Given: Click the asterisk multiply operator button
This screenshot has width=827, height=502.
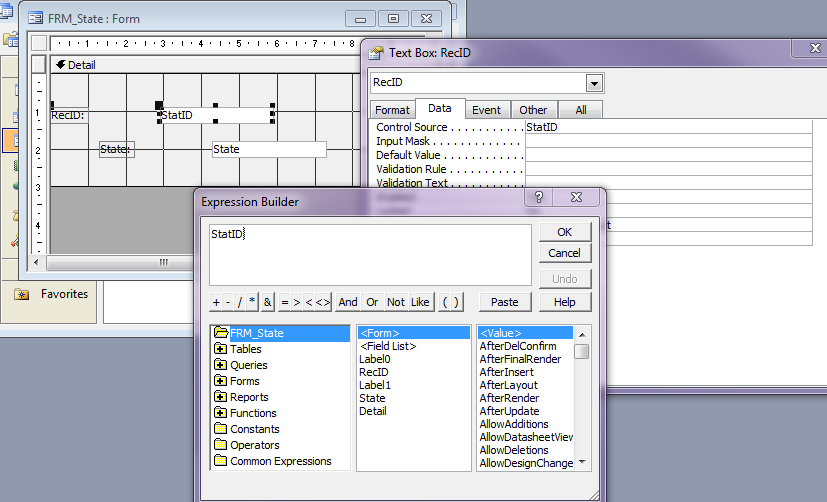Looking at the screenshot, I should [x=253, y=302].
